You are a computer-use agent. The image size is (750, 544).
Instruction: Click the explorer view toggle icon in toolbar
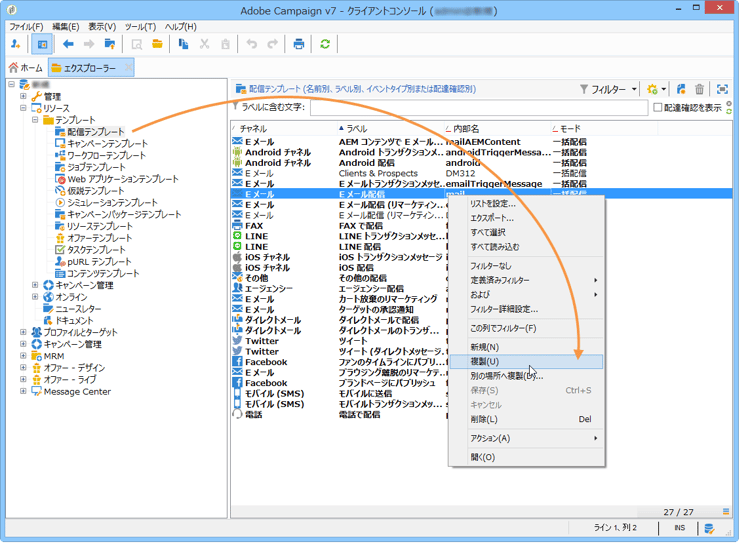[42, 44]
